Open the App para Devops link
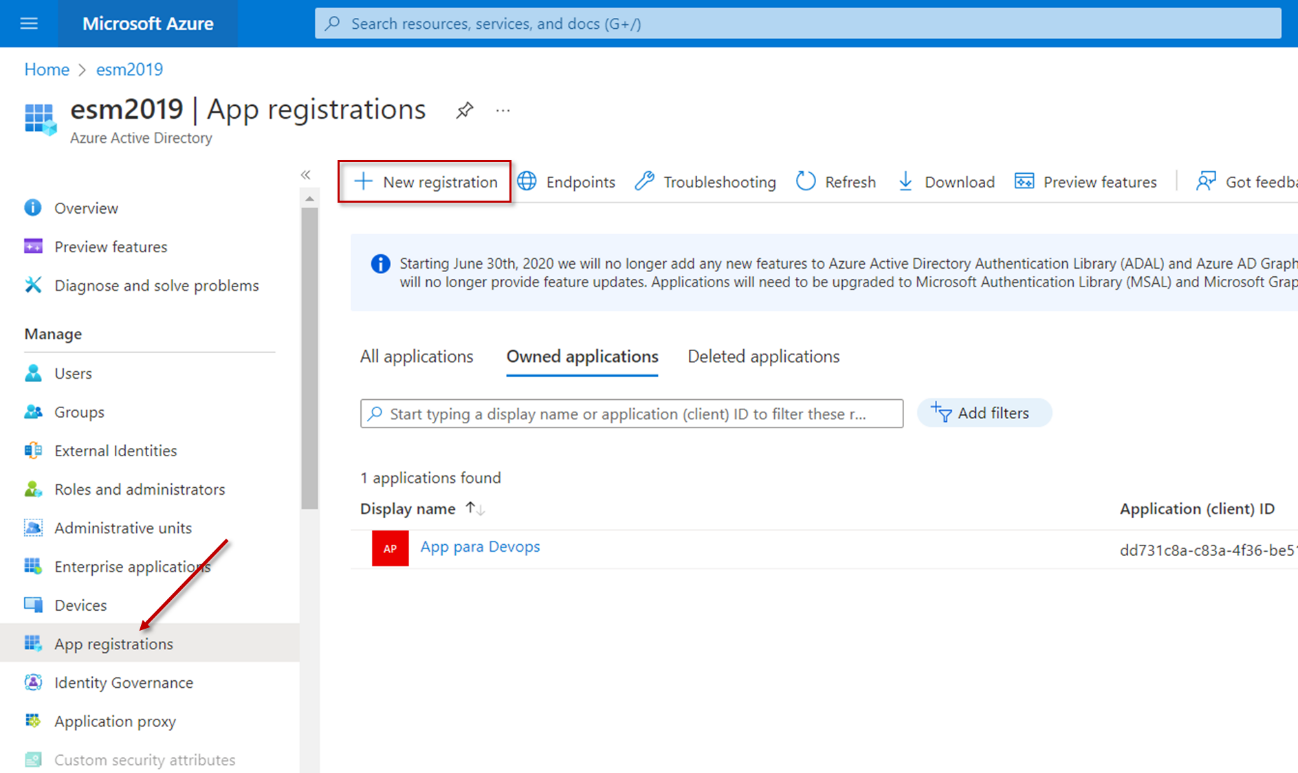Image resolution: width=1298 pixels, height=773 pixels. click(x=480, y=547)
